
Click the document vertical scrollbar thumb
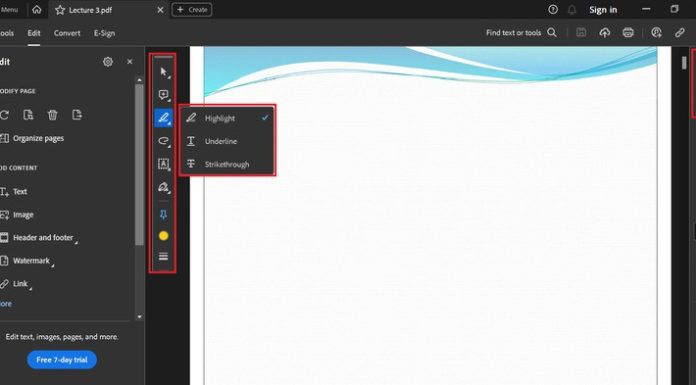(684, 63)
